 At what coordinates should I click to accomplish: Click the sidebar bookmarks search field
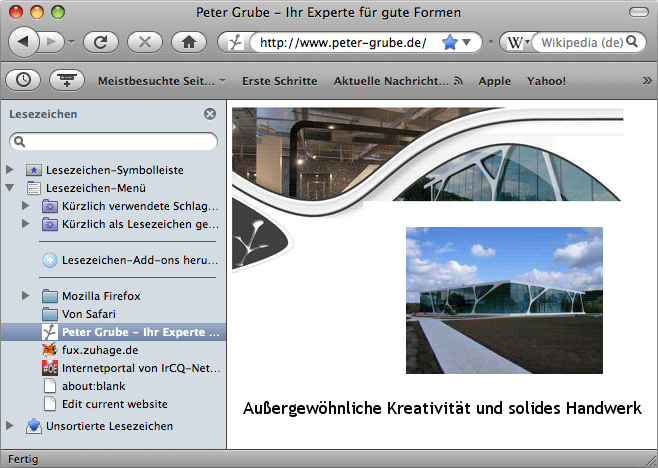click(x=113, y=141)
